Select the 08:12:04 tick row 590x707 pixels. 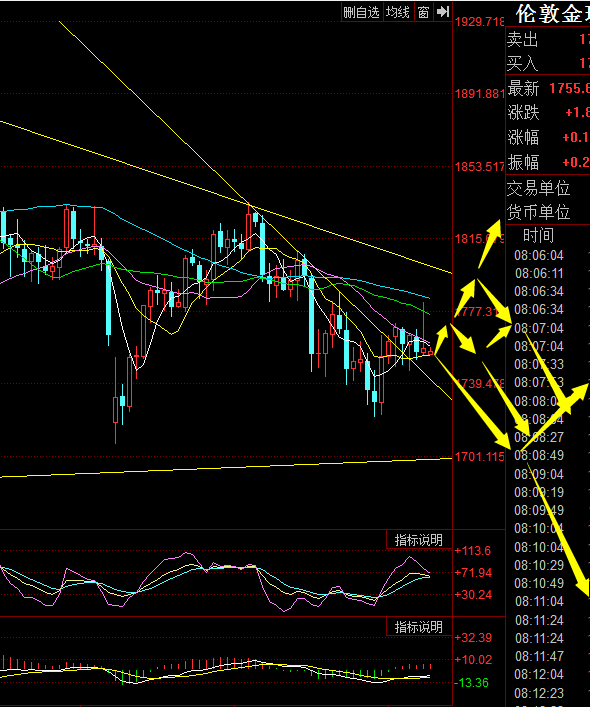point(539,675)
